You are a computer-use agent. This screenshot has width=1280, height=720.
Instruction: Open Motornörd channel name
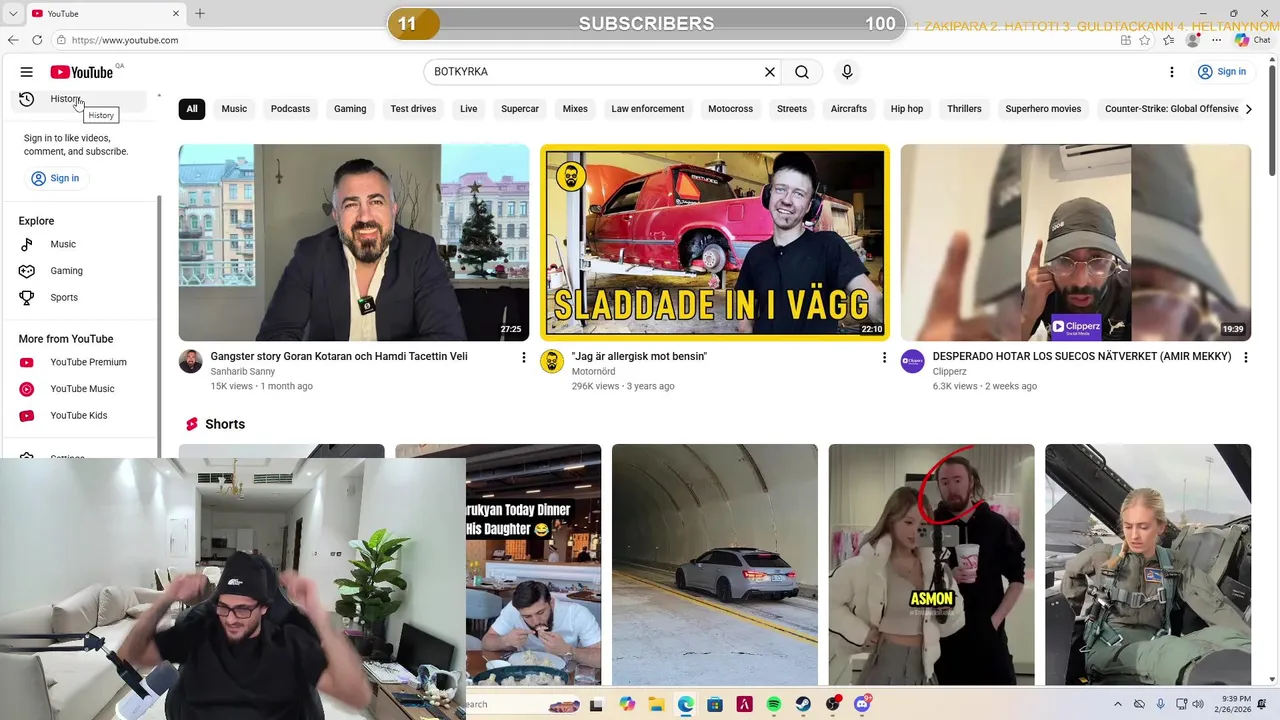[x=594, y=372]
